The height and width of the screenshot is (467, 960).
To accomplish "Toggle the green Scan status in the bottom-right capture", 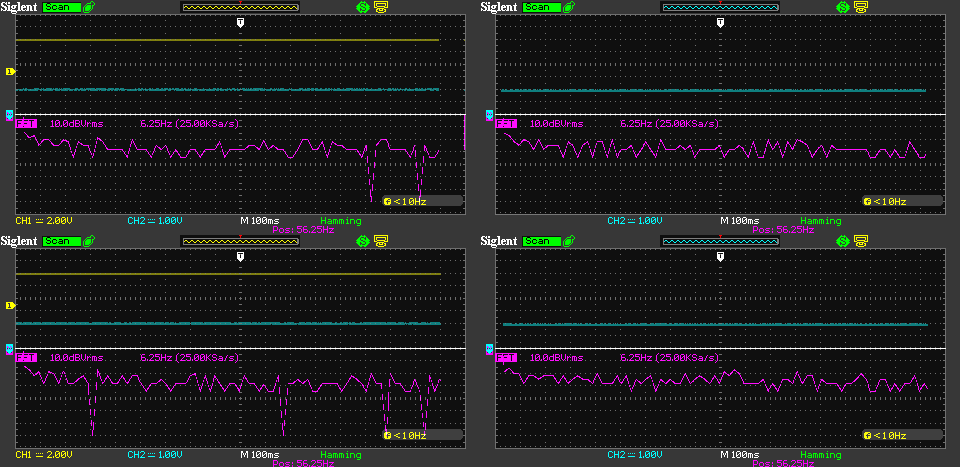I will coord(539,241).
